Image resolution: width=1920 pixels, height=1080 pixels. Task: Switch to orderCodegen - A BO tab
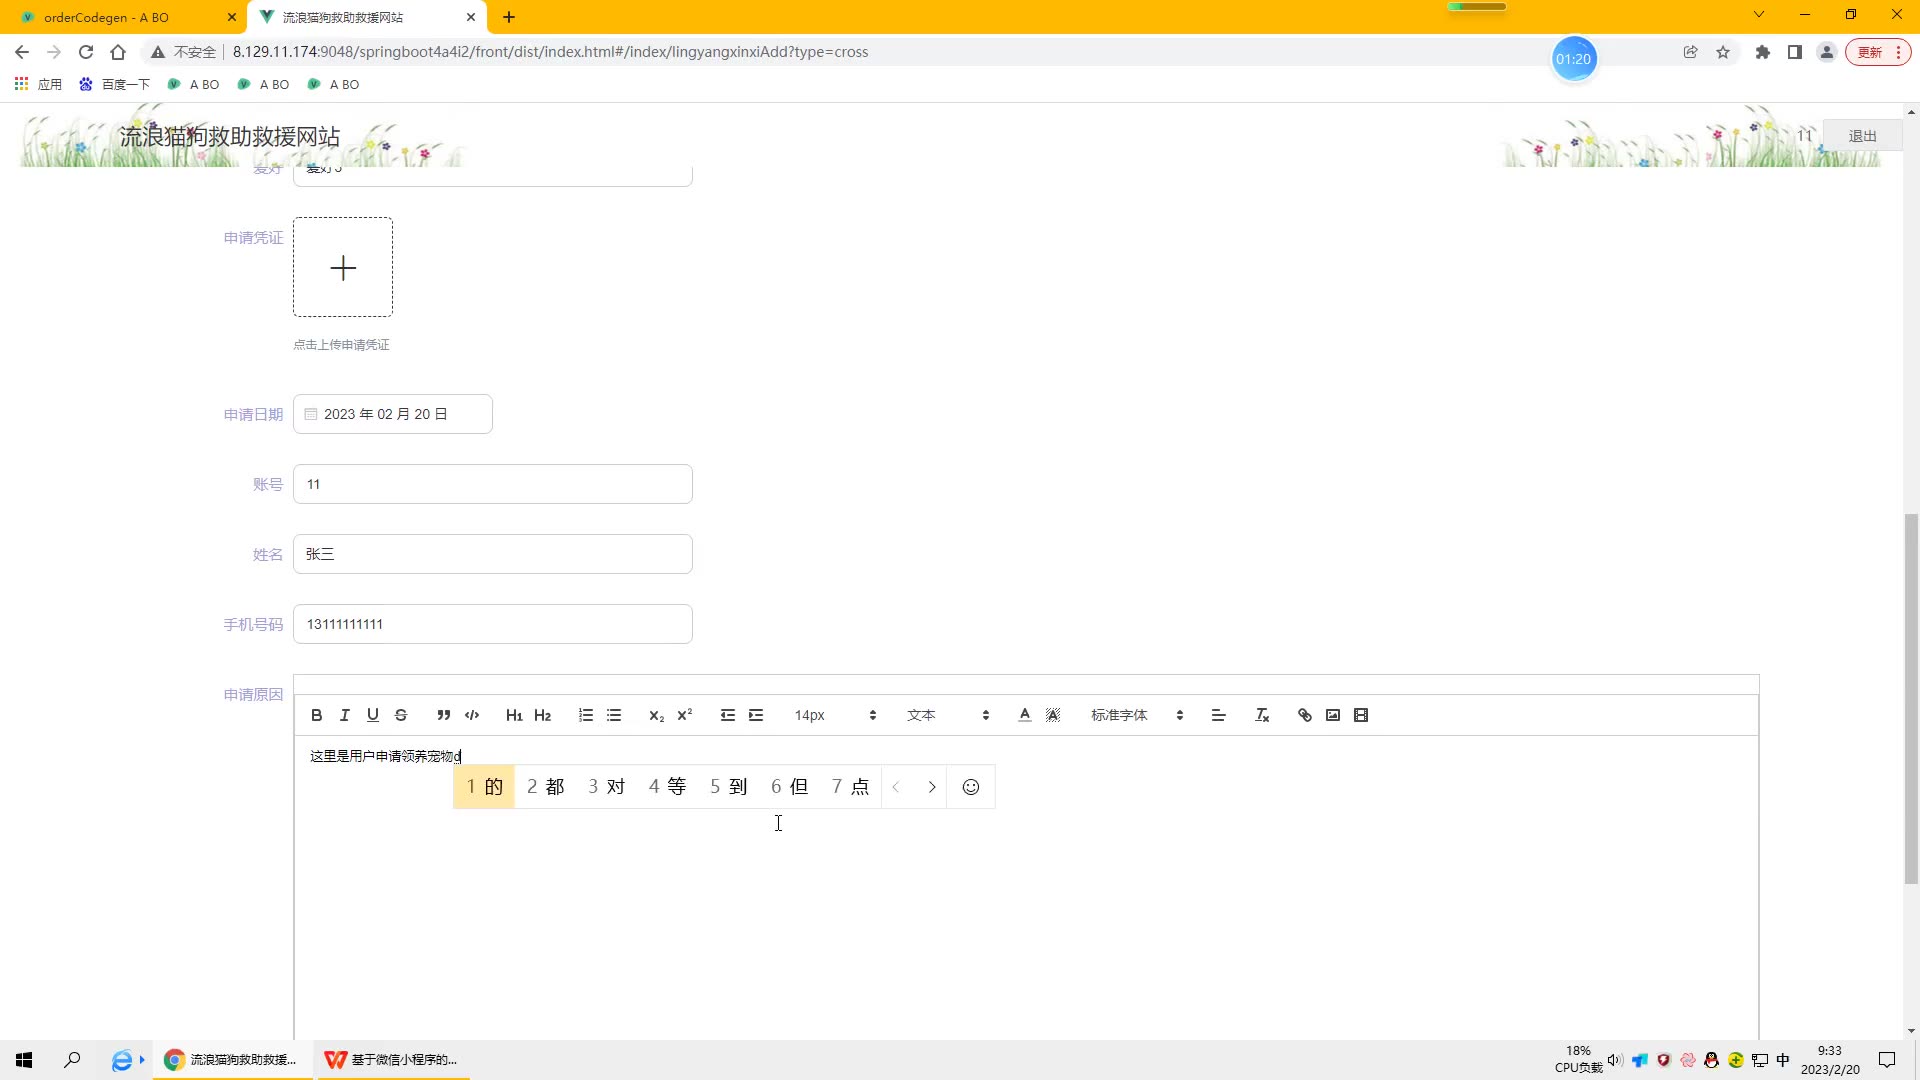coord(106,17)
